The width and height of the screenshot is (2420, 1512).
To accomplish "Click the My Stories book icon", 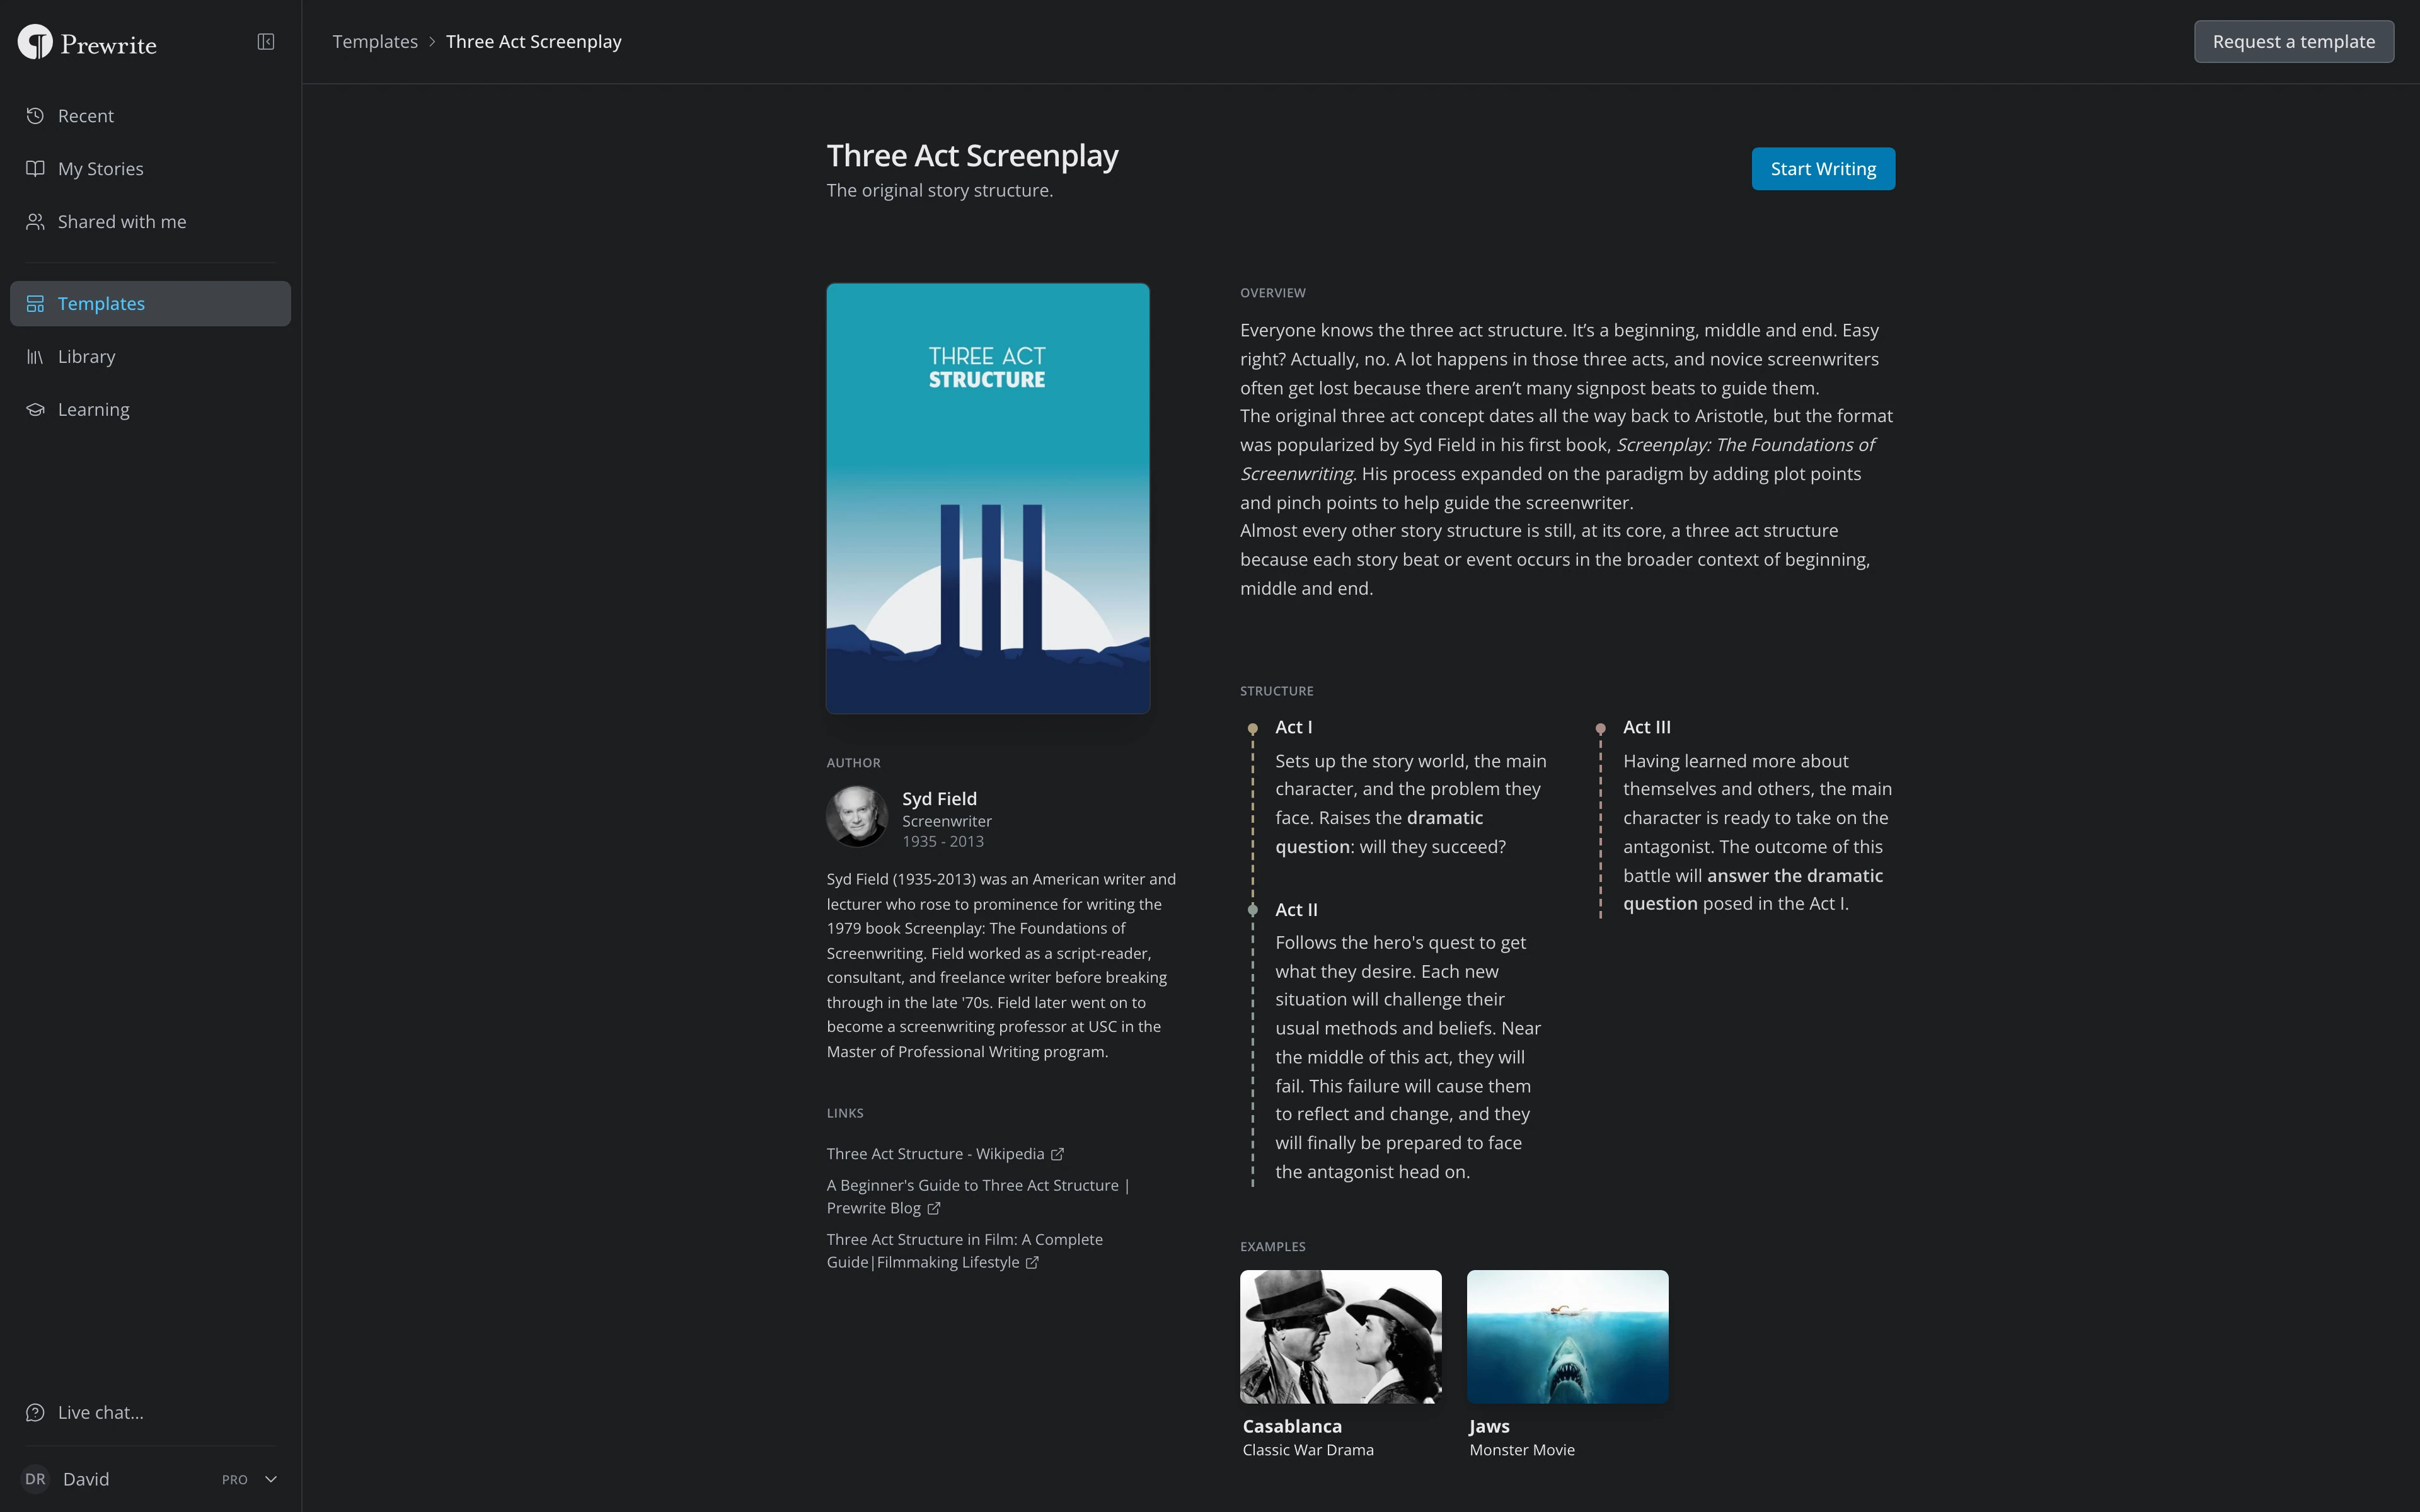I will click(x=35, y=169).
